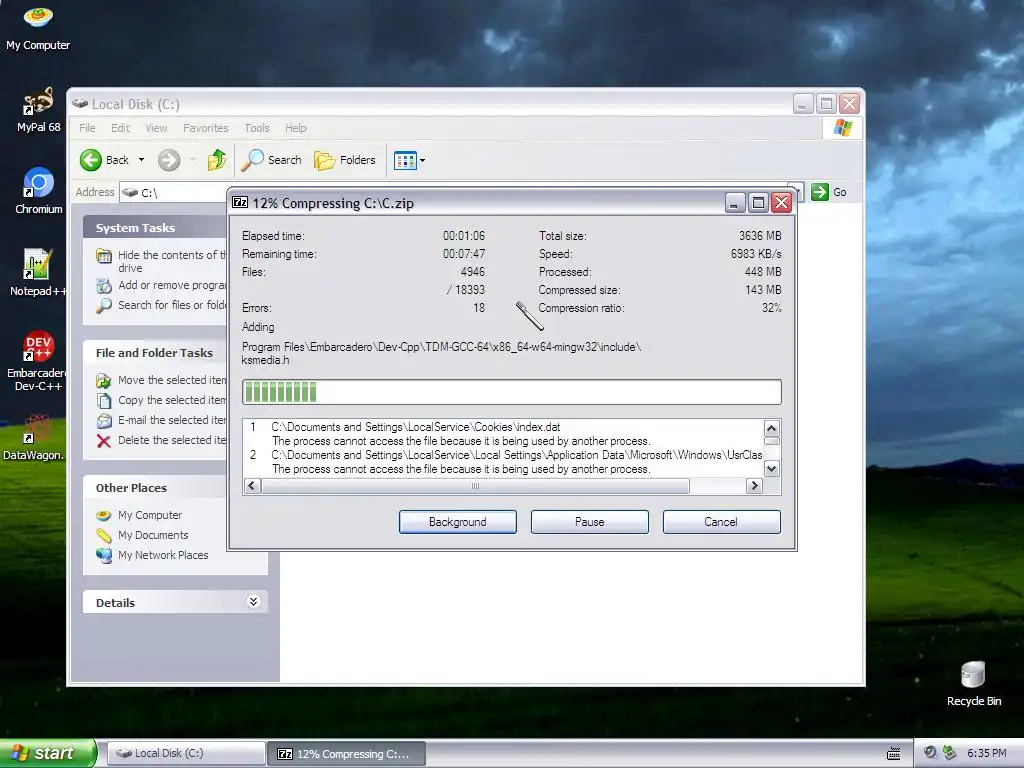Minimize the 7-Zip compressing dialog
Image resolution: width=1024 pixels, height=768 pixels.
tap(735, 203)
